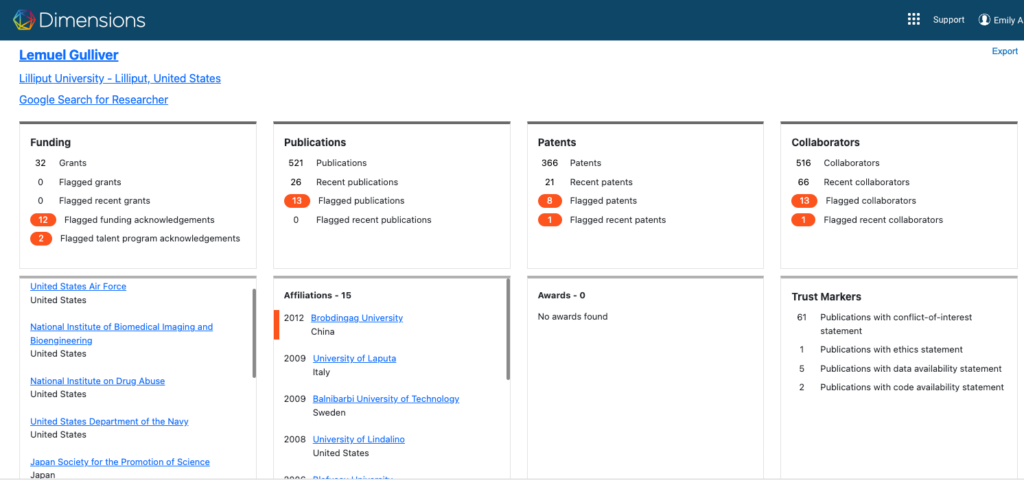The width and height of the screenshot is (1024, 500).
Task: Click the 2 flagged talent program badge
Action: tap(40, 238)
